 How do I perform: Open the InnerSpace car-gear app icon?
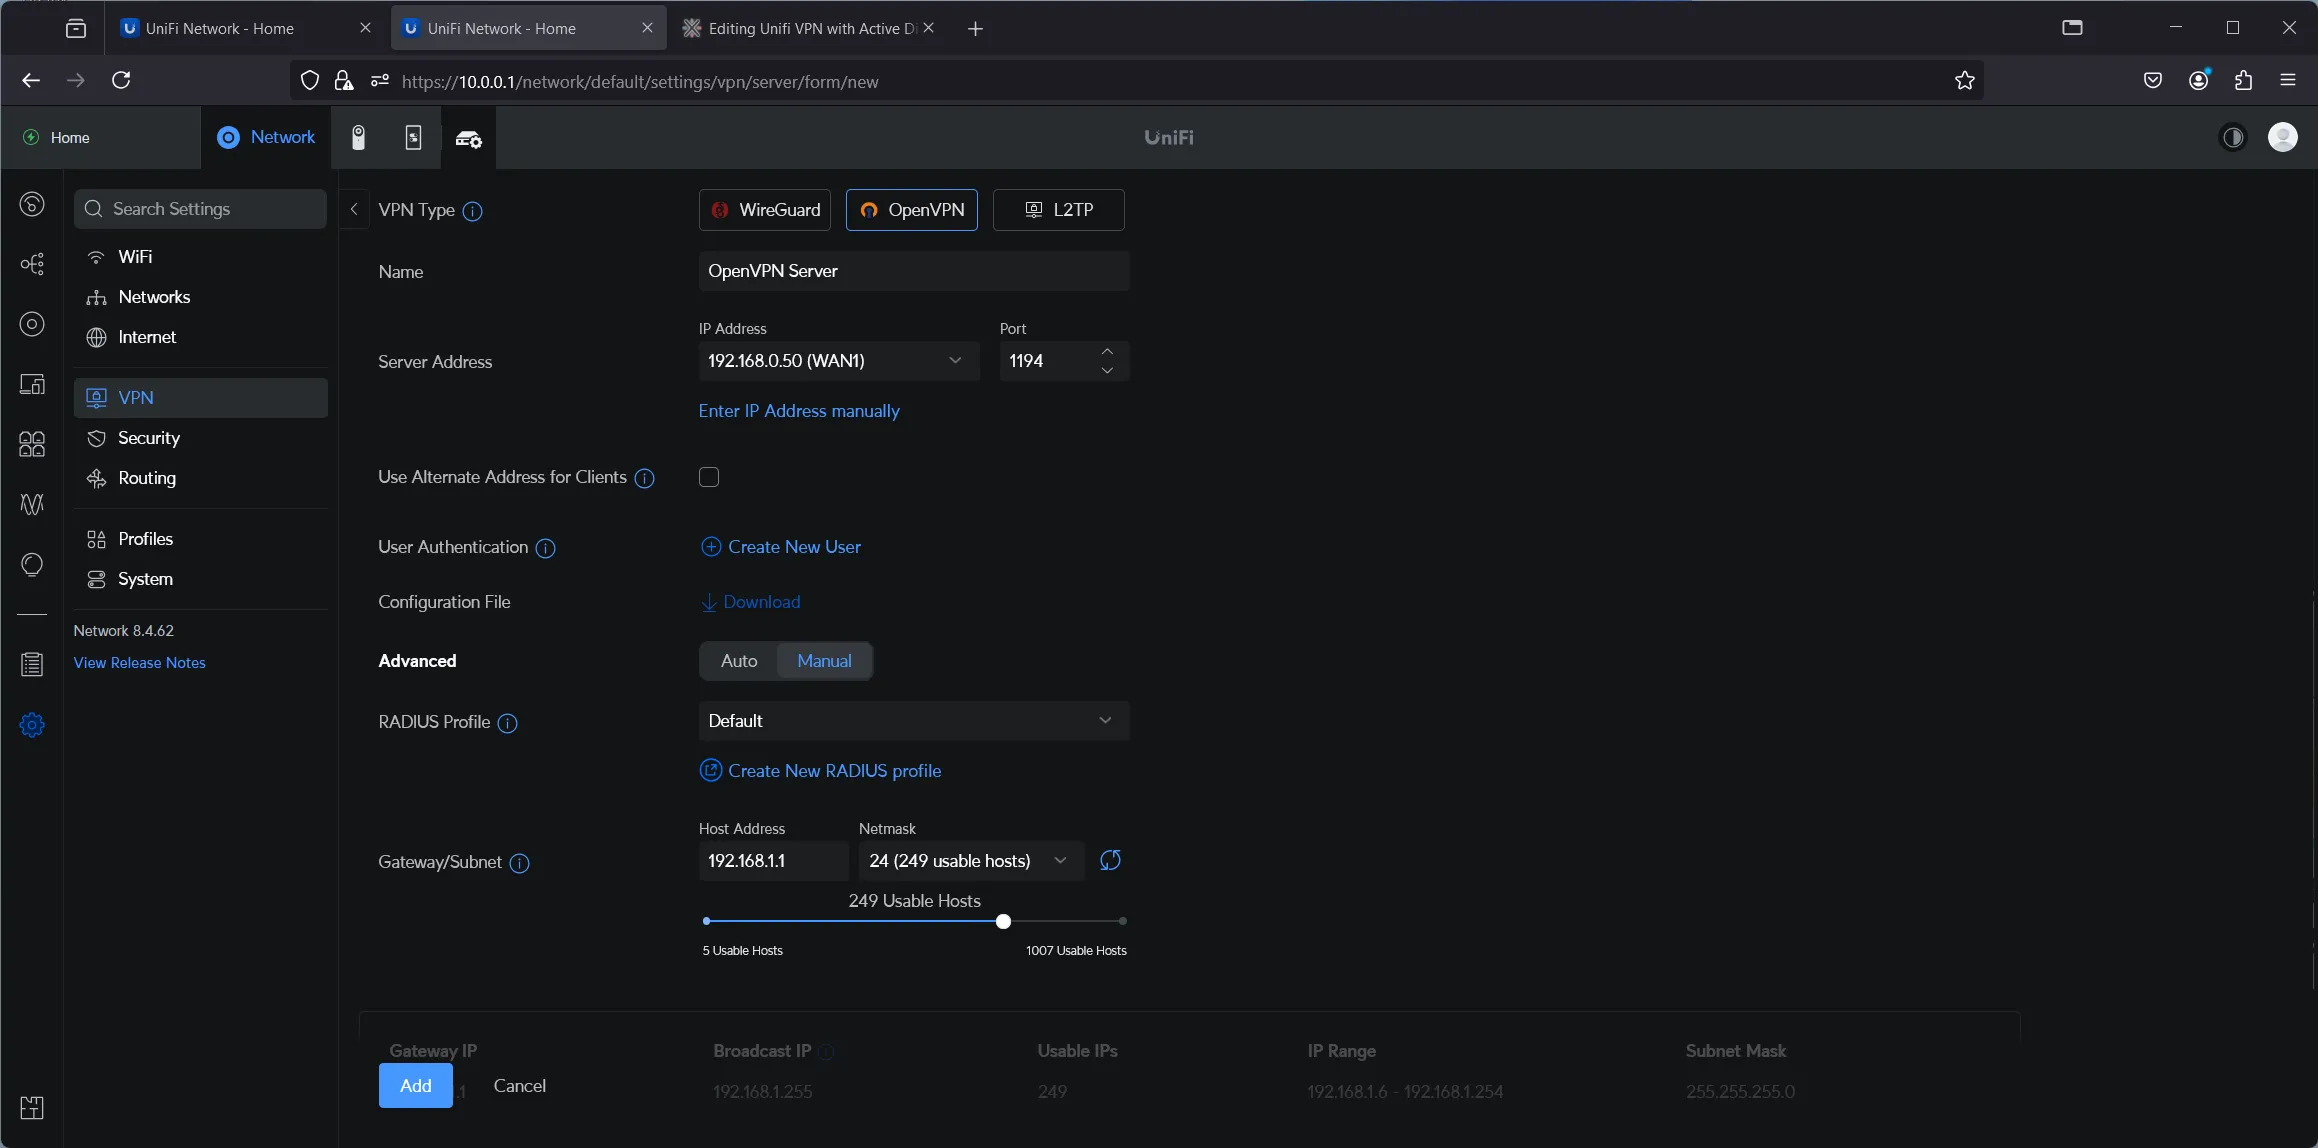coord(469,138)
